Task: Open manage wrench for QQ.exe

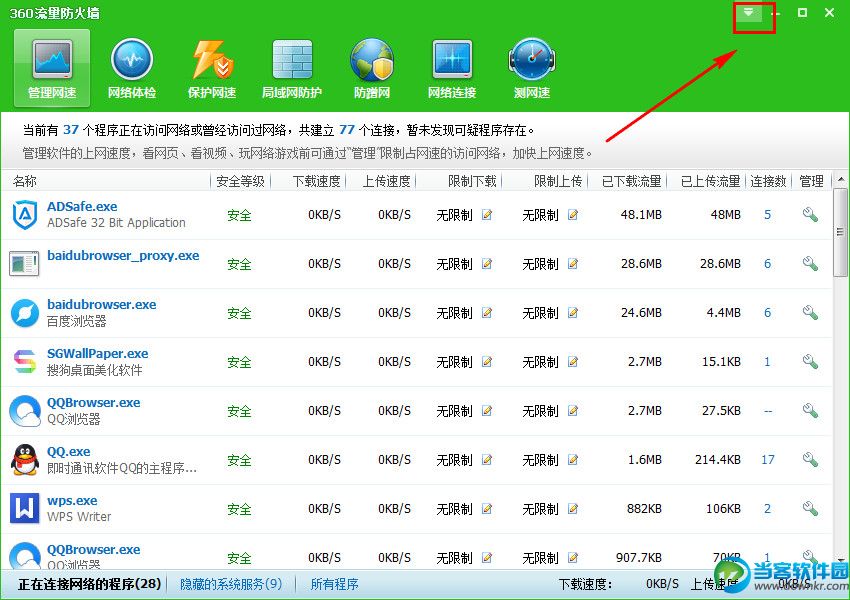Action: (x=810, y=460)
